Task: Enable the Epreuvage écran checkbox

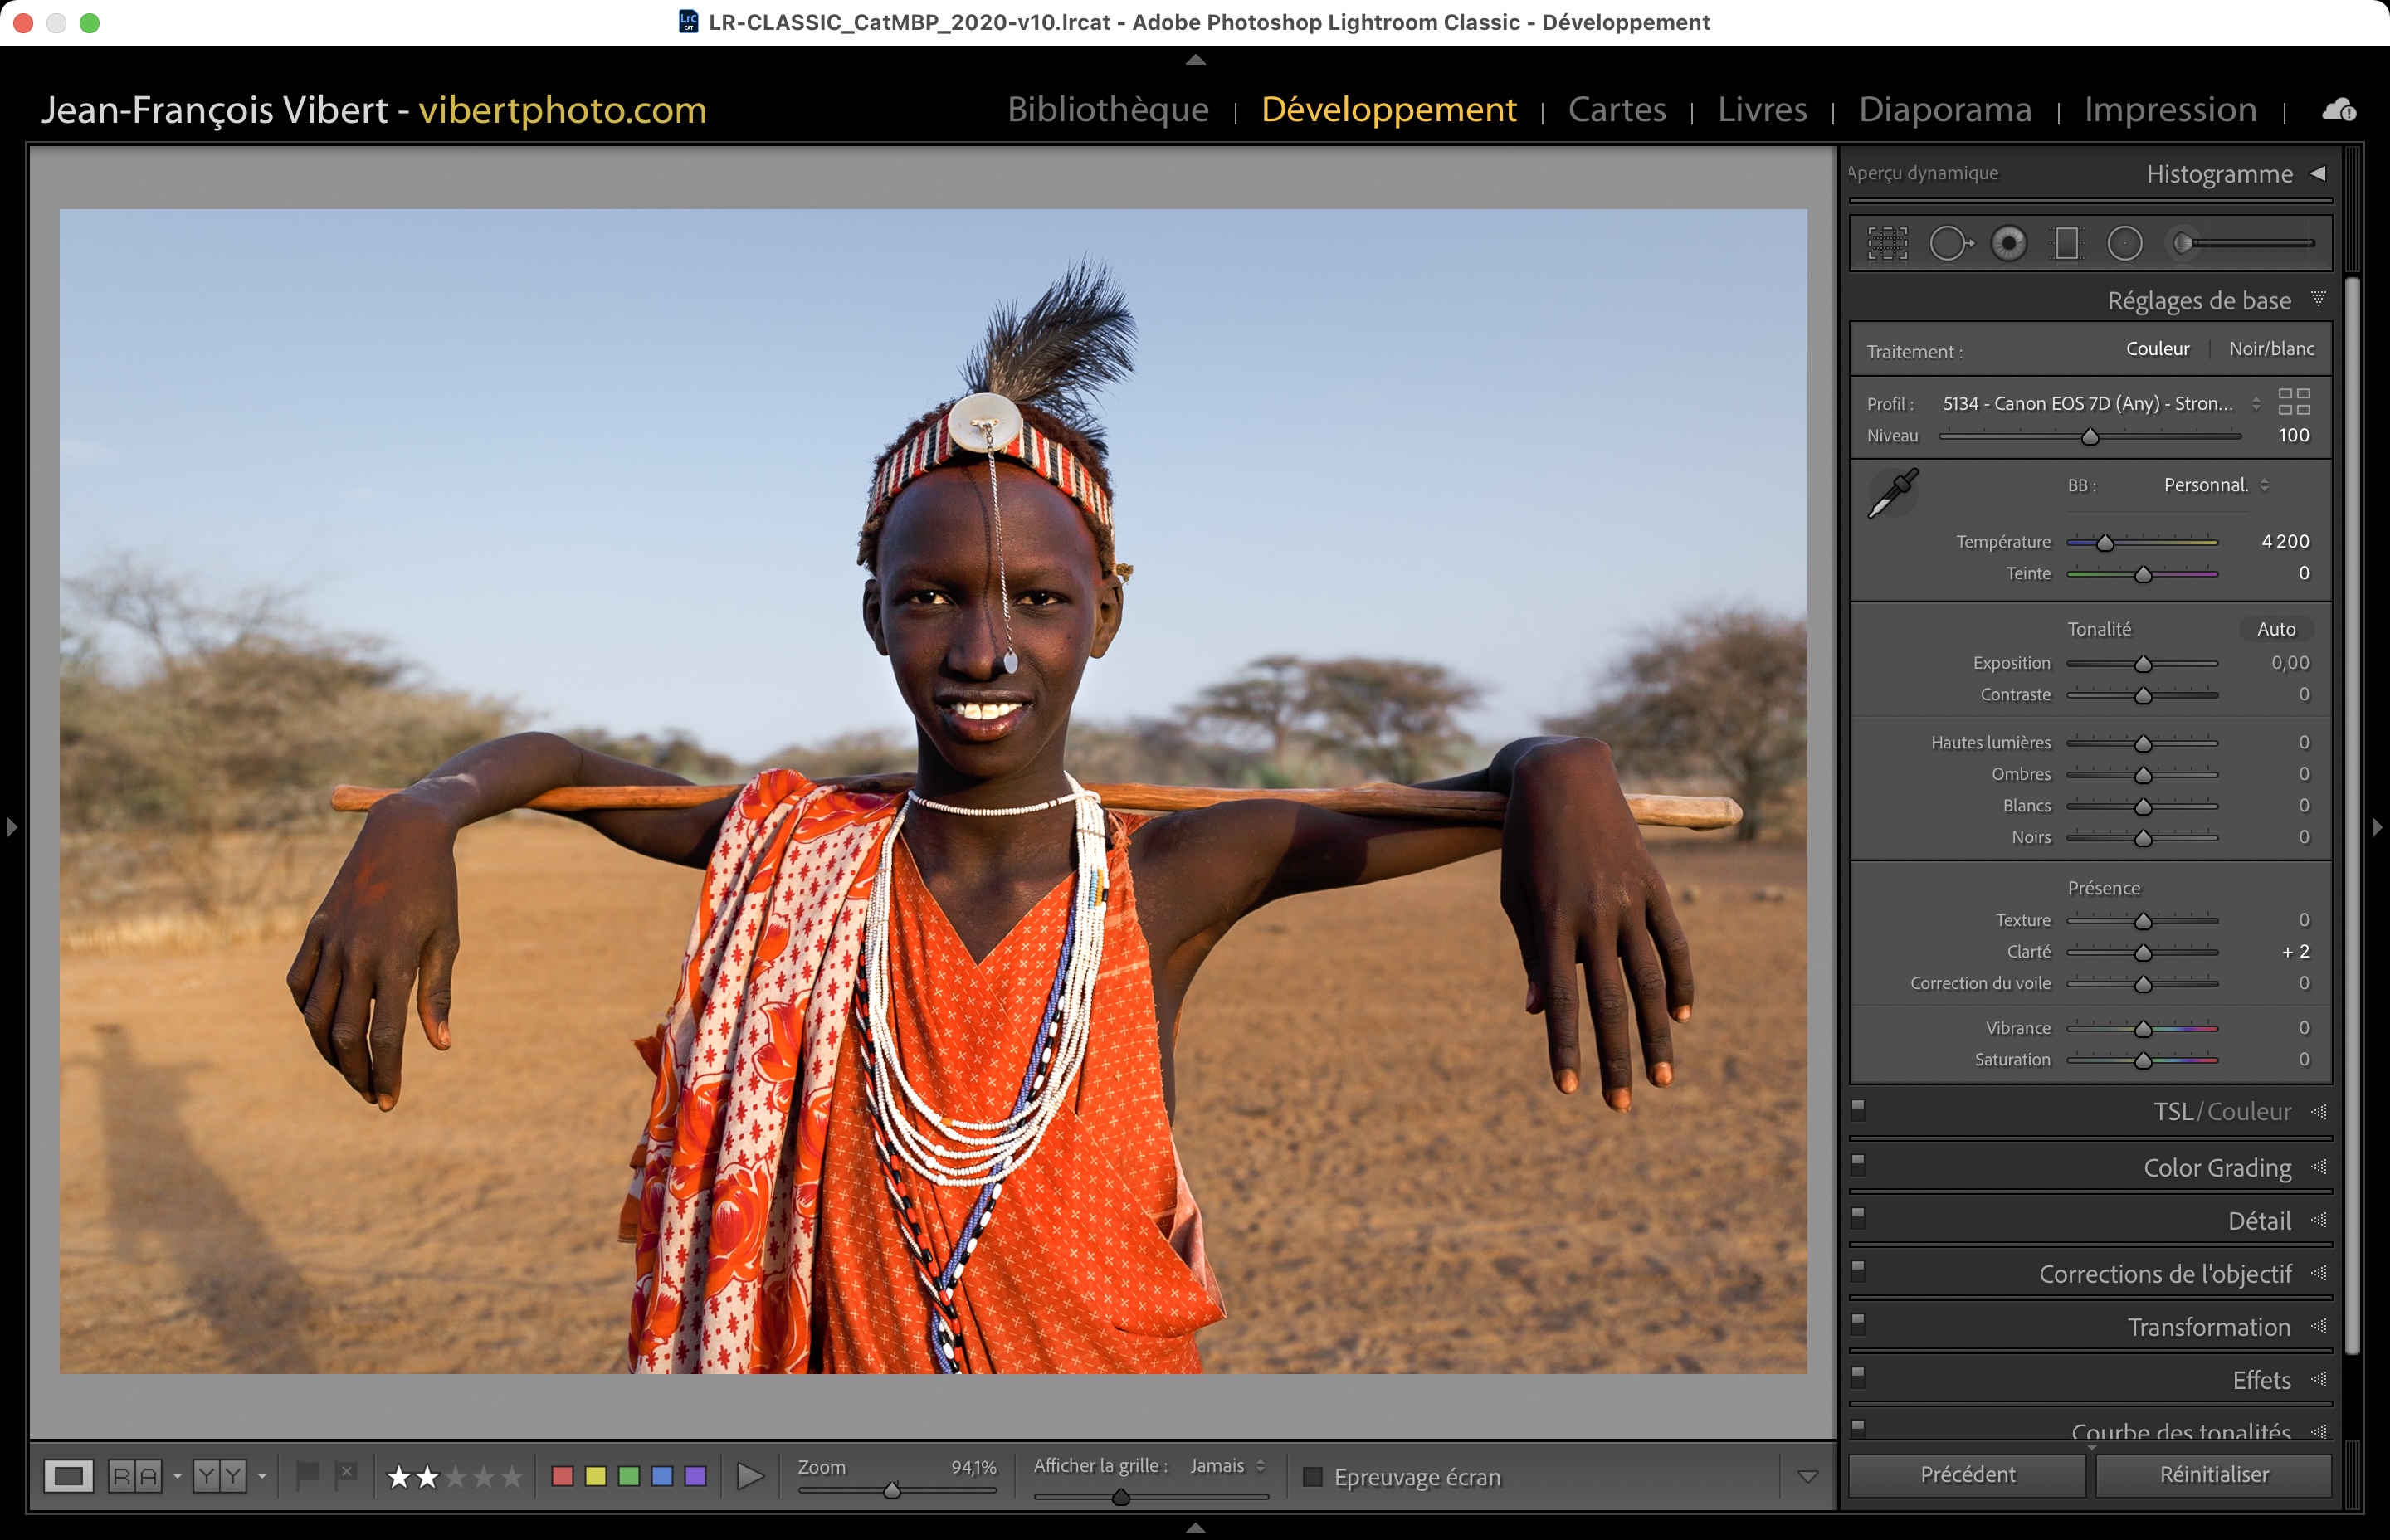Action: (x=1313, y=1477)
